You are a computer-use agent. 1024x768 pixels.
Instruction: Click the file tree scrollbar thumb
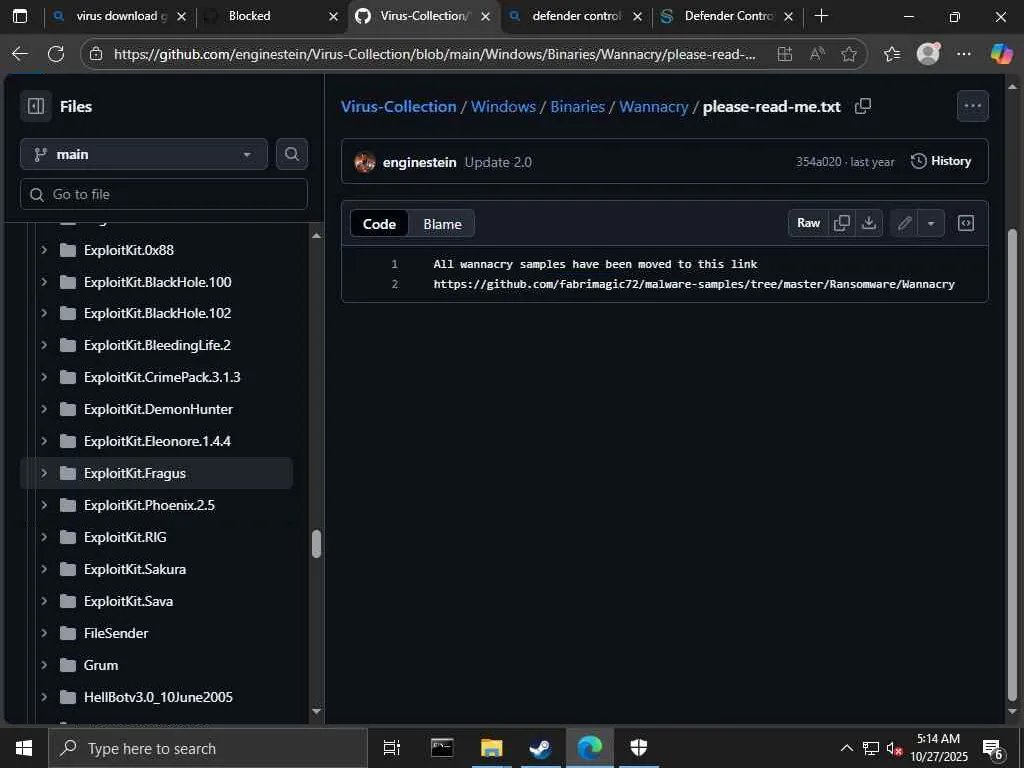[x=316, y=543]
